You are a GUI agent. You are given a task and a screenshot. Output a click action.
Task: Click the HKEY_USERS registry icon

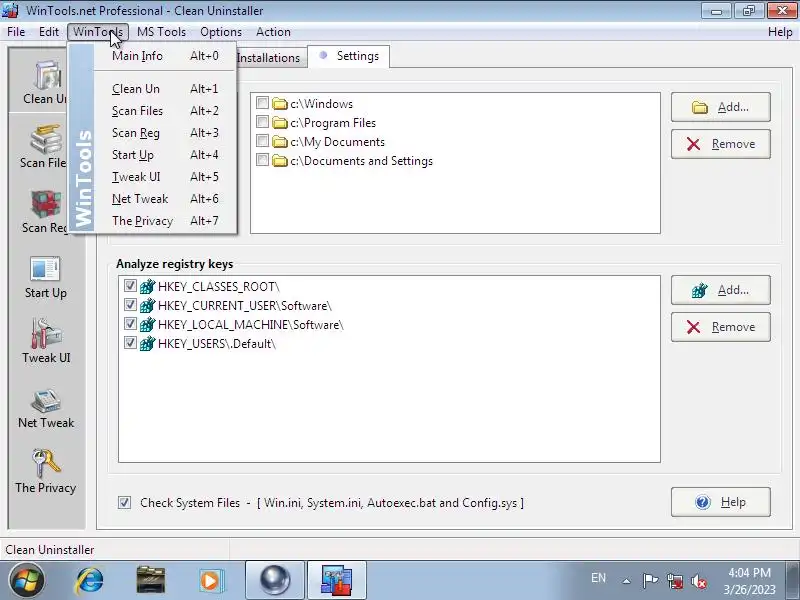(x=147, y=343)
